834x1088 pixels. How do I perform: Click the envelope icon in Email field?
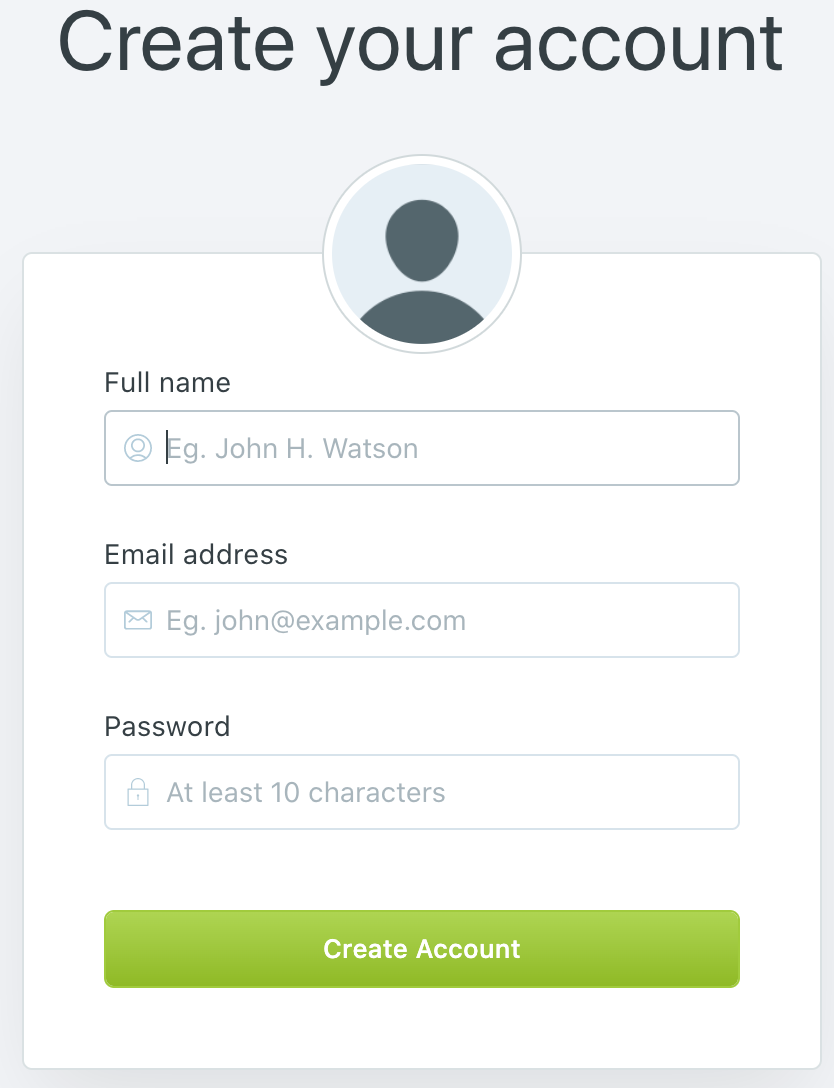[137, 620]
